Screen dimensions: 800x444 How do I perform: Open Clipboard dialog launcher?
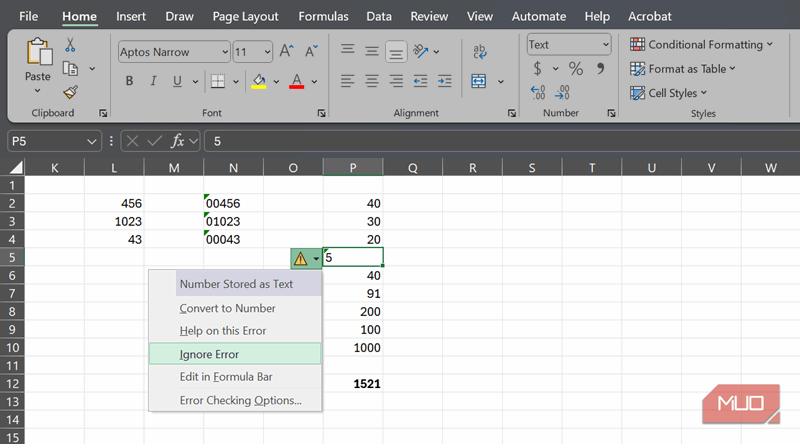pos(103,113)
